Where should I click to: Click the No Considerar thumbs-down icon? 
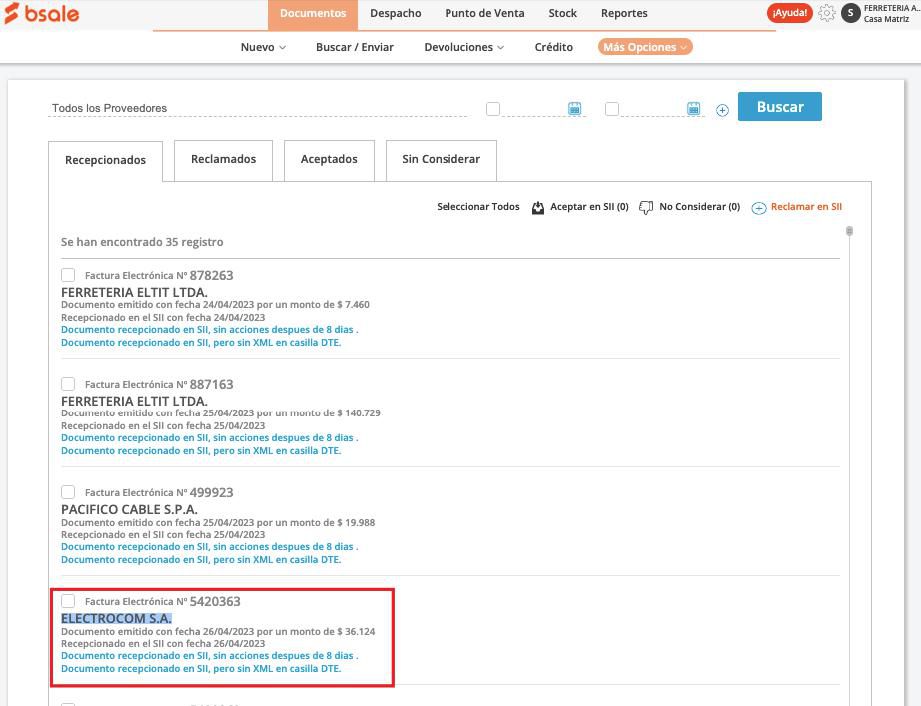[646, 207]
